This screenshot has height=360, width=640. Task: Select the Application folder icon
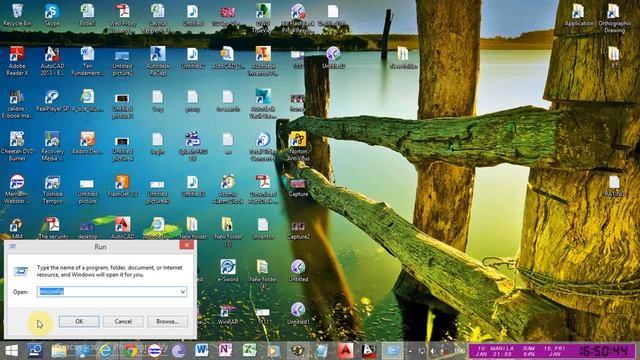[x=579, y=15]
